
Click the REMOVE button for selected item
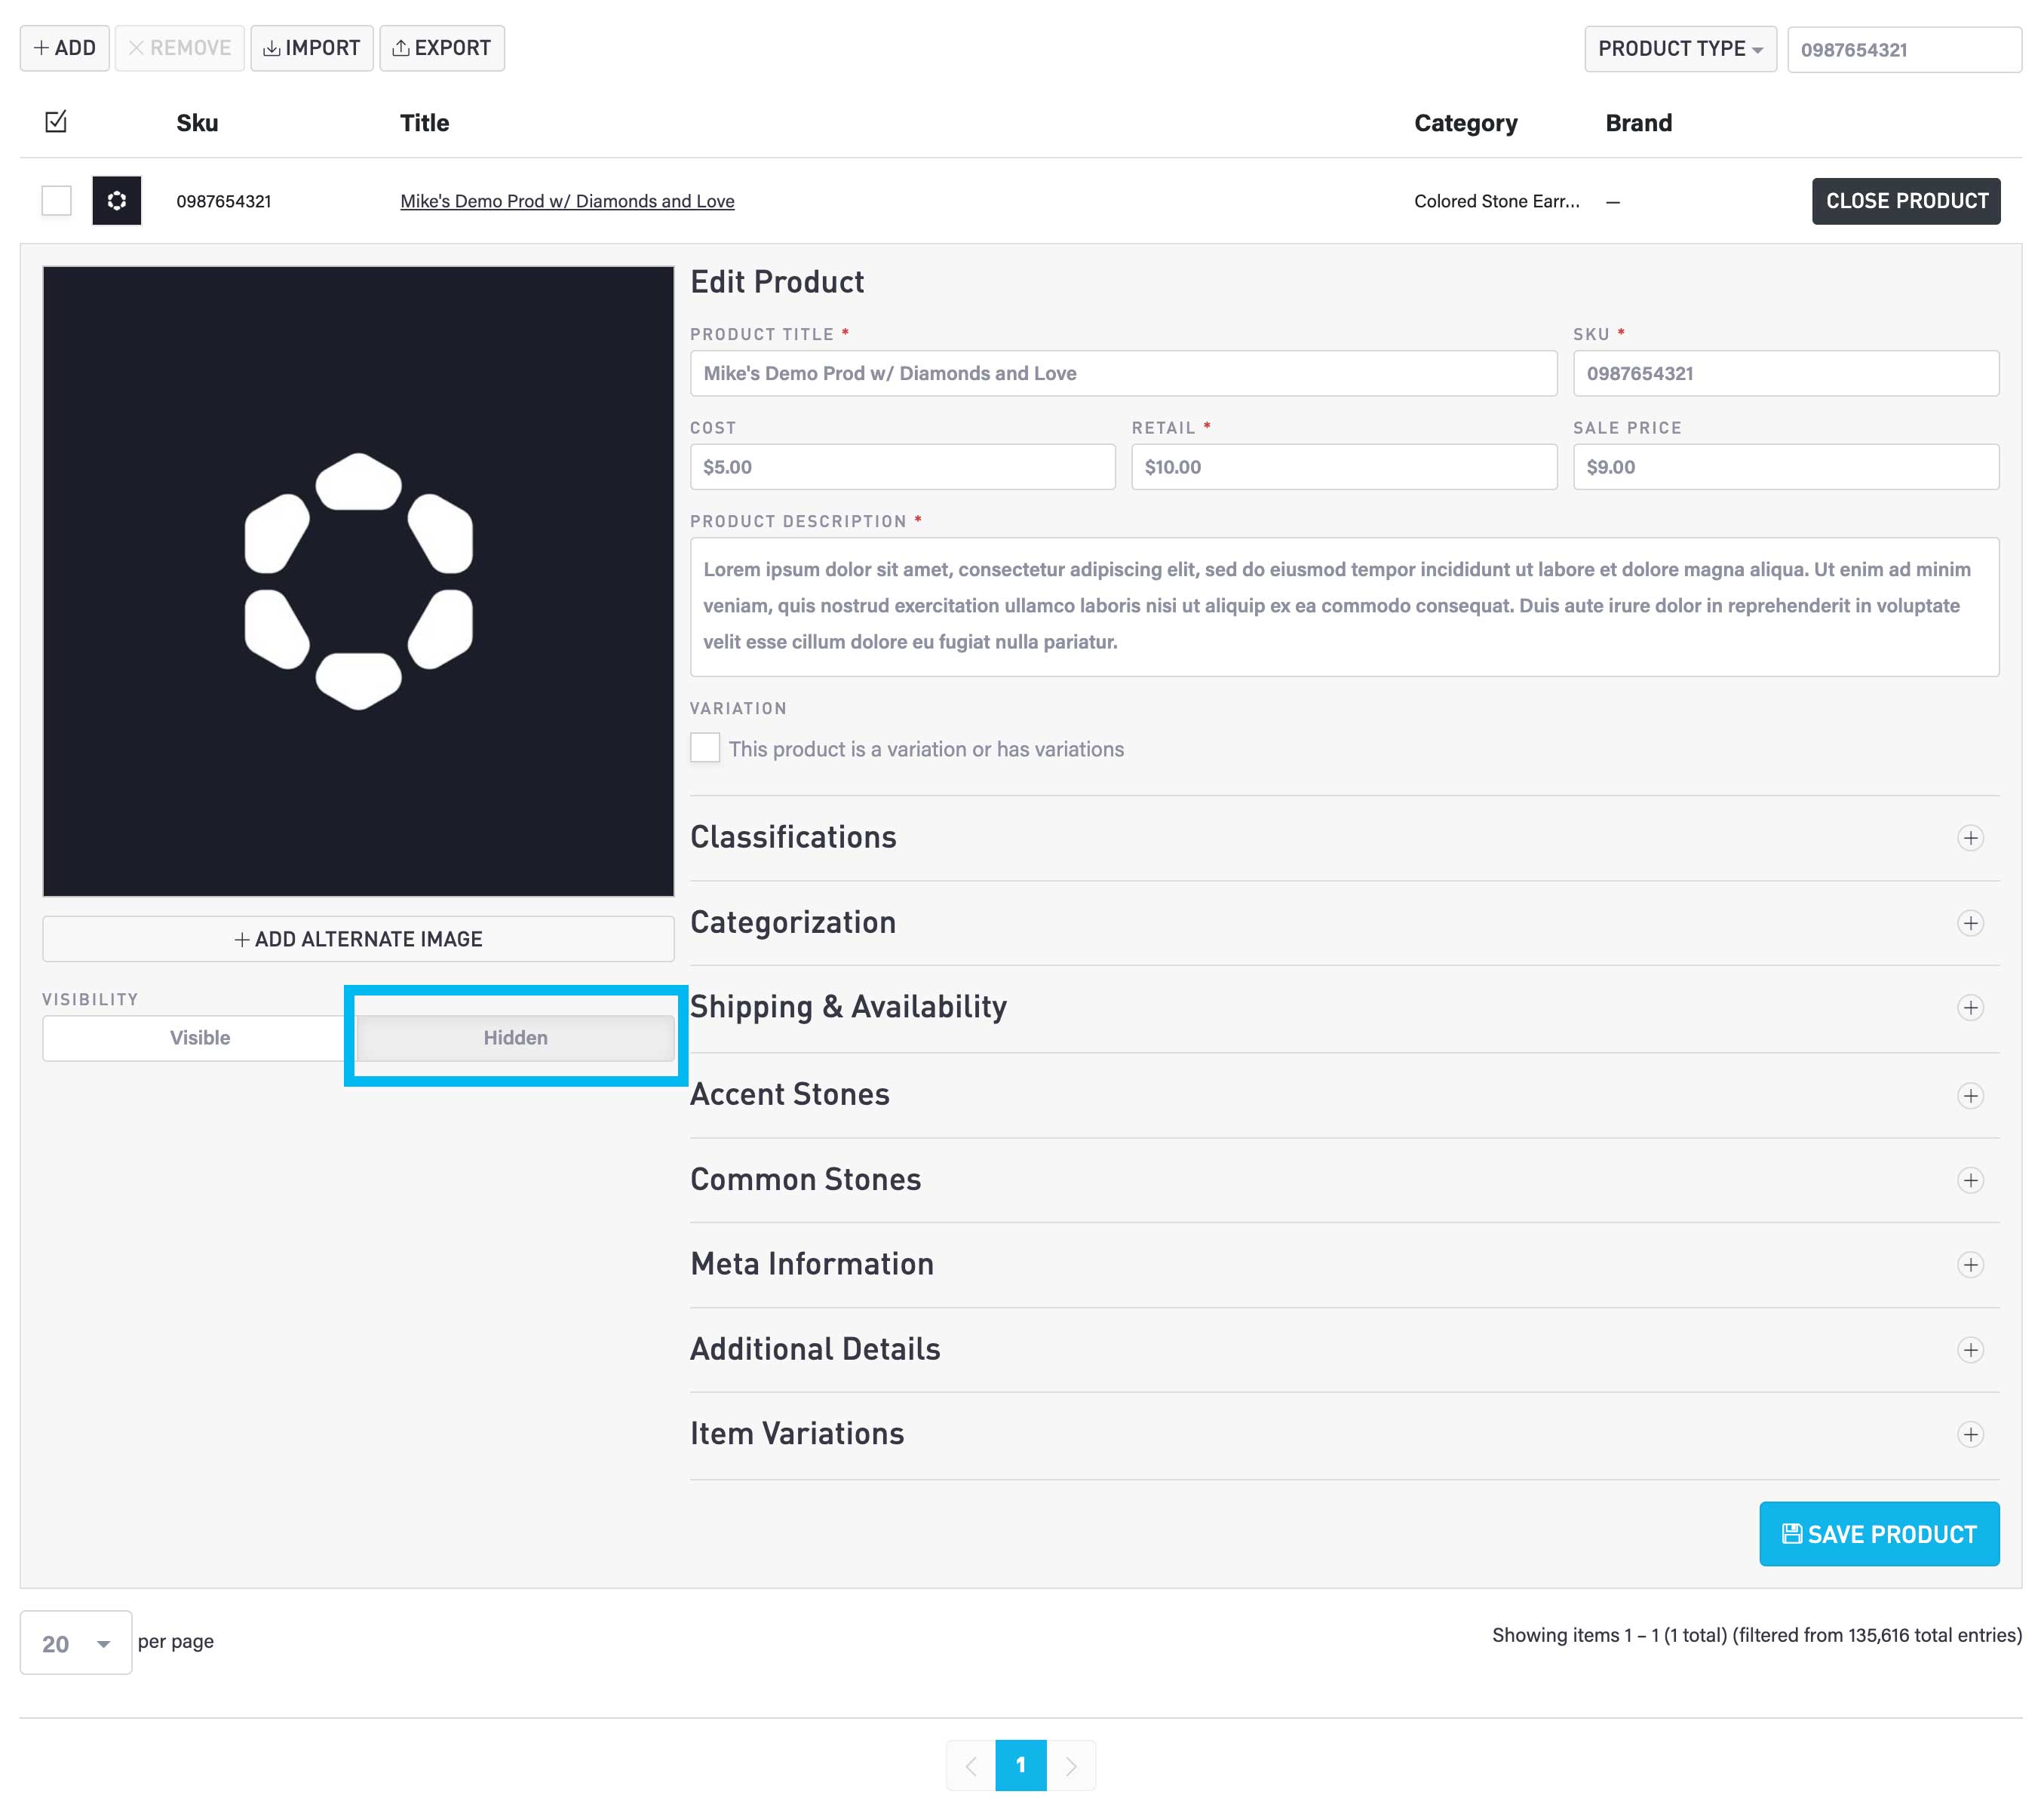click(x=176, y=48)
